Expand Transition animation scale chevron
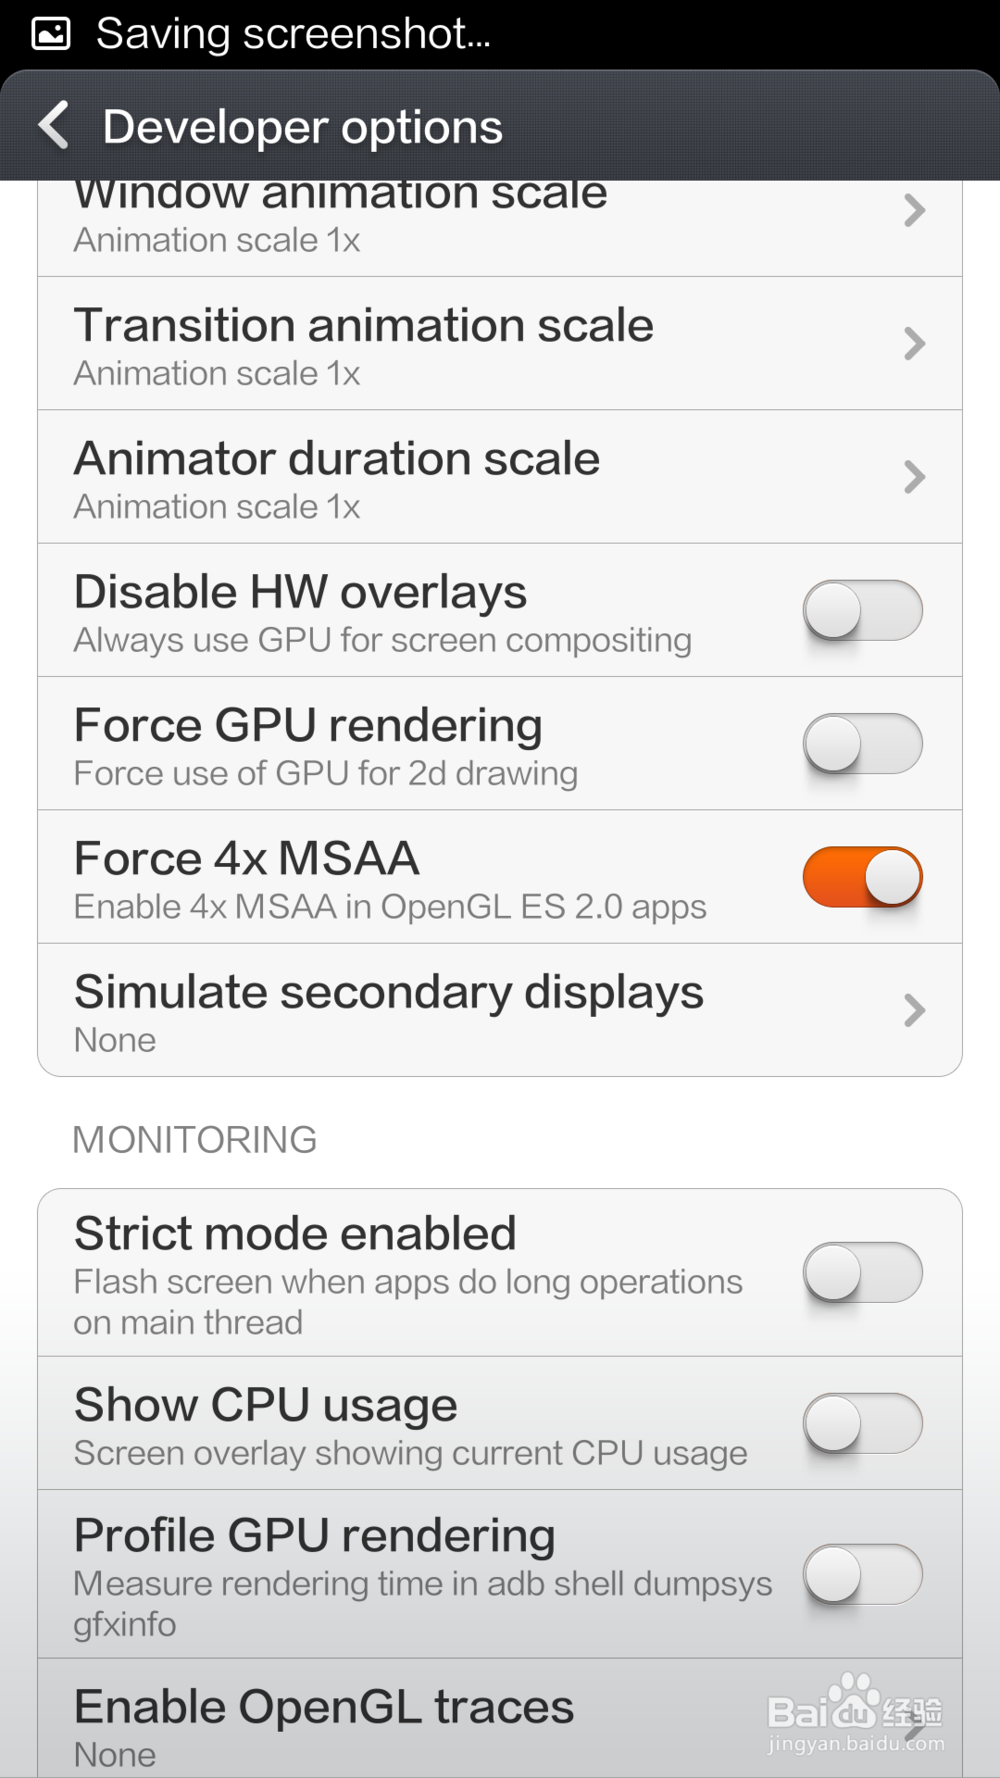This screenshot has width=1000, height=1778. 914,344
